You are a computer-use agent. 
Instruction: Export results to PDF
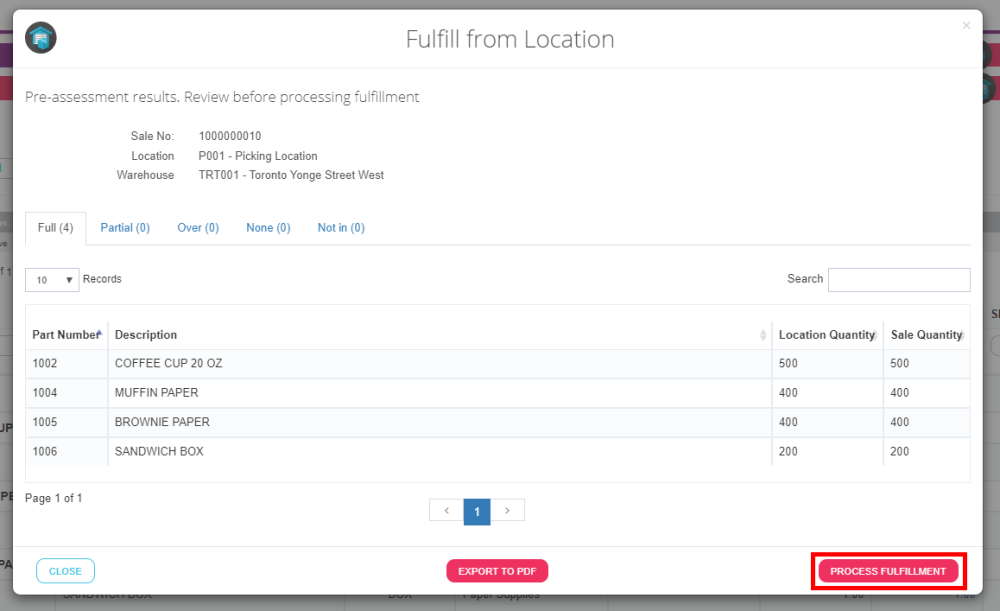497,571
